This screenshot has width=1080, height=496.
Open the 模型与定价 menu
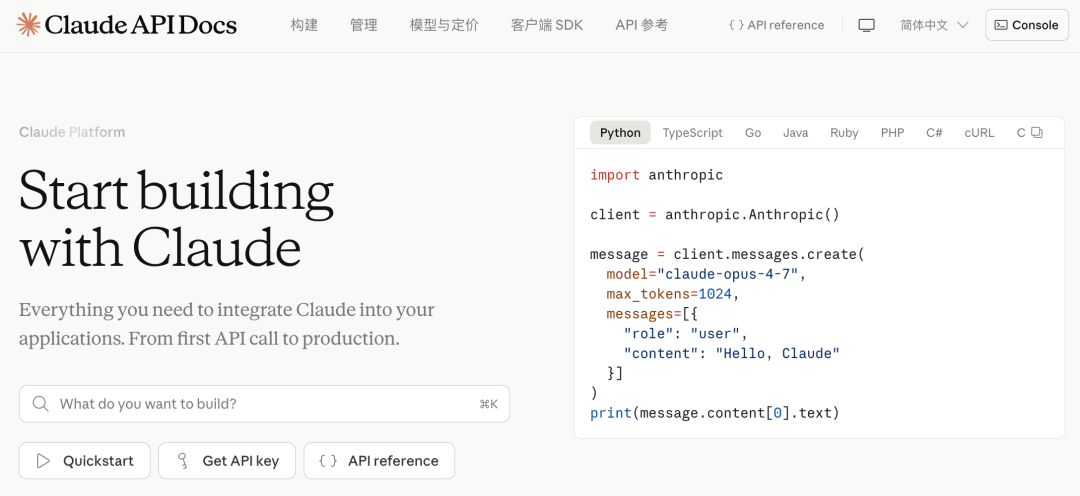click(444, 25)
